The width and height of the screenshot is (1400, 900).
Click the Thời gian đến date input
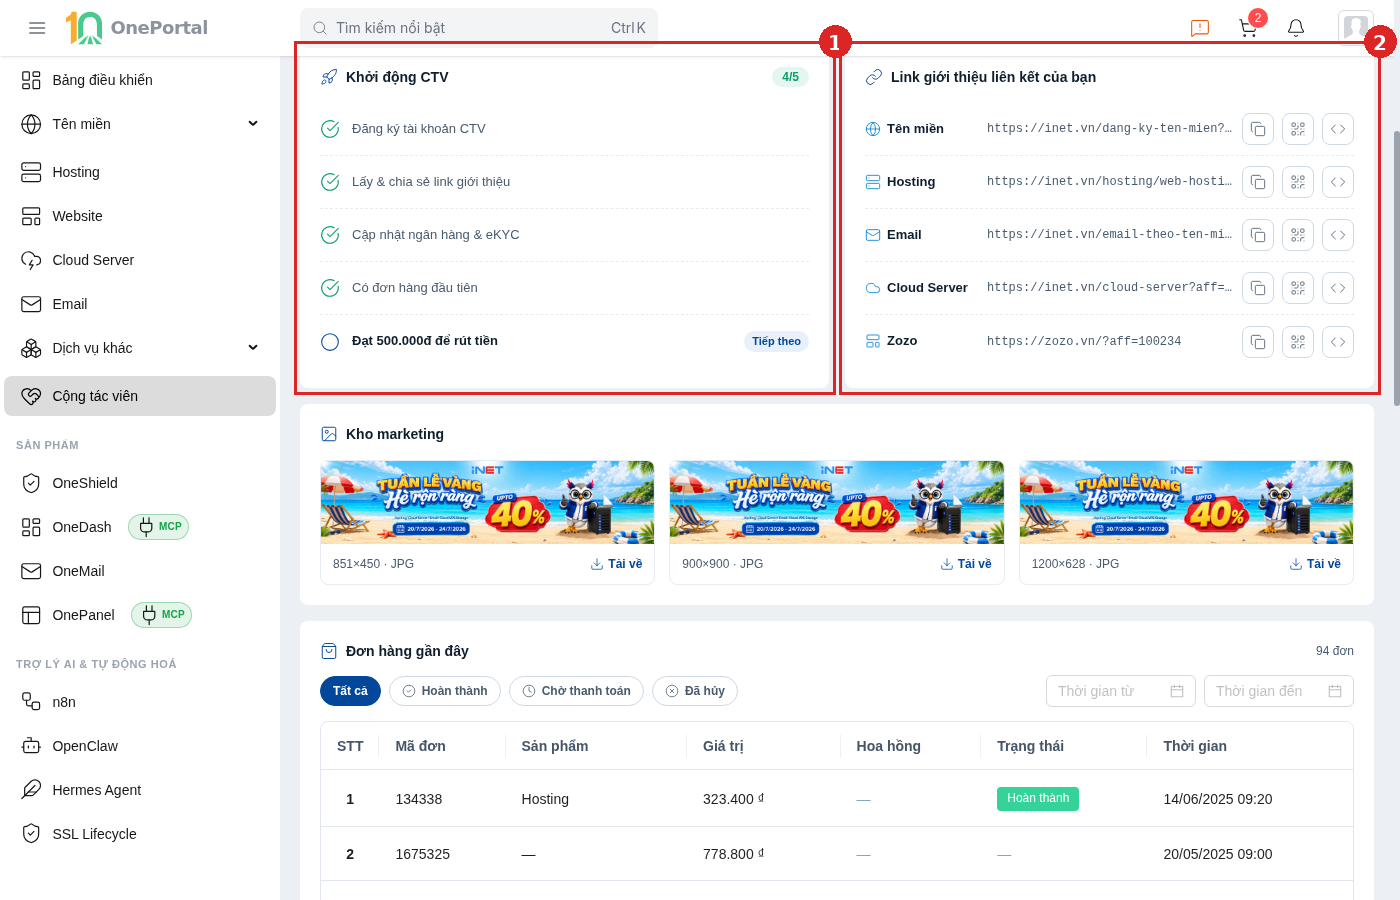pyautogui.click(x=1279, y=691)
